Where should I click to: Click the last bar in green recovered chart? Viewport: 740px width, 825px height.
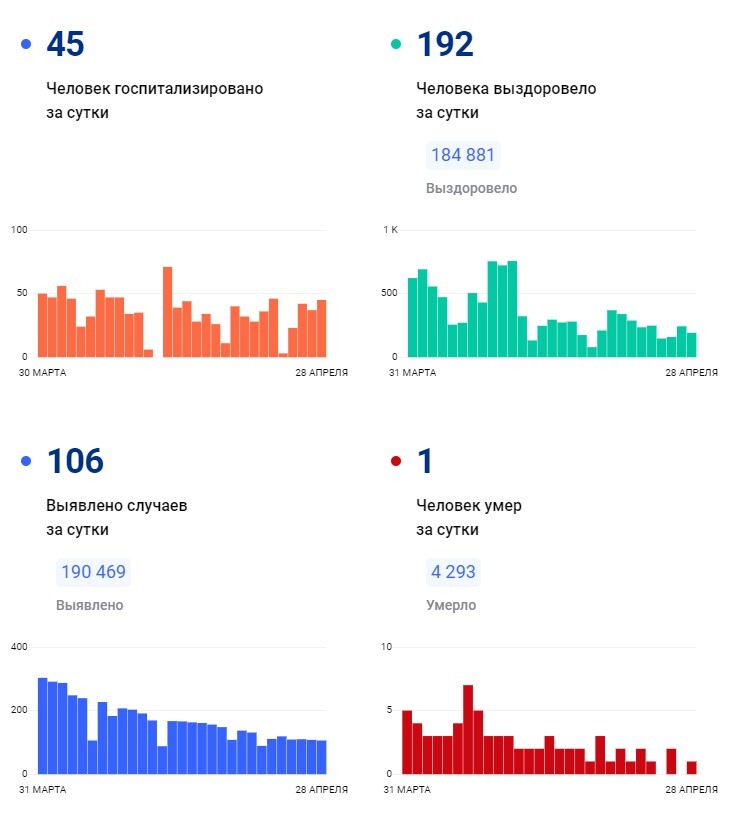691,345
